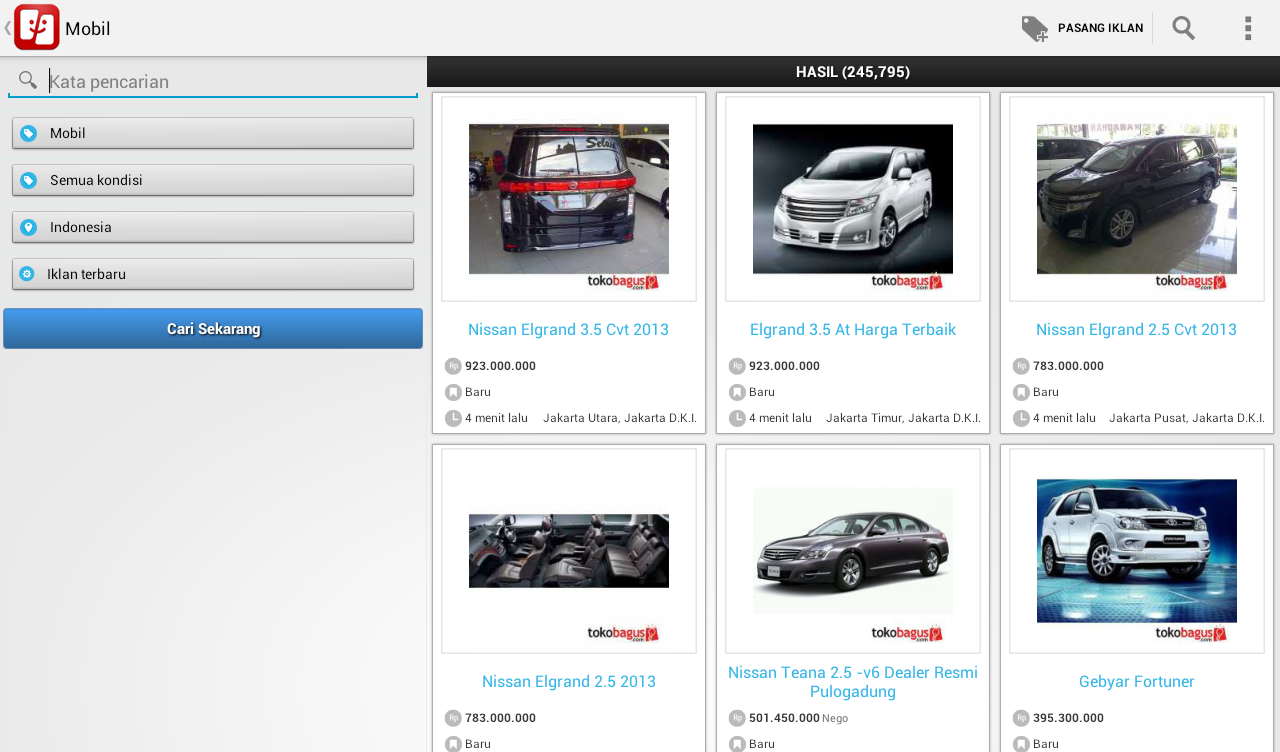View the Nissan Elgrand 2.5 Cvt 2013 photo
This screenshot has height=752, width=1280.
point(1137,199)
